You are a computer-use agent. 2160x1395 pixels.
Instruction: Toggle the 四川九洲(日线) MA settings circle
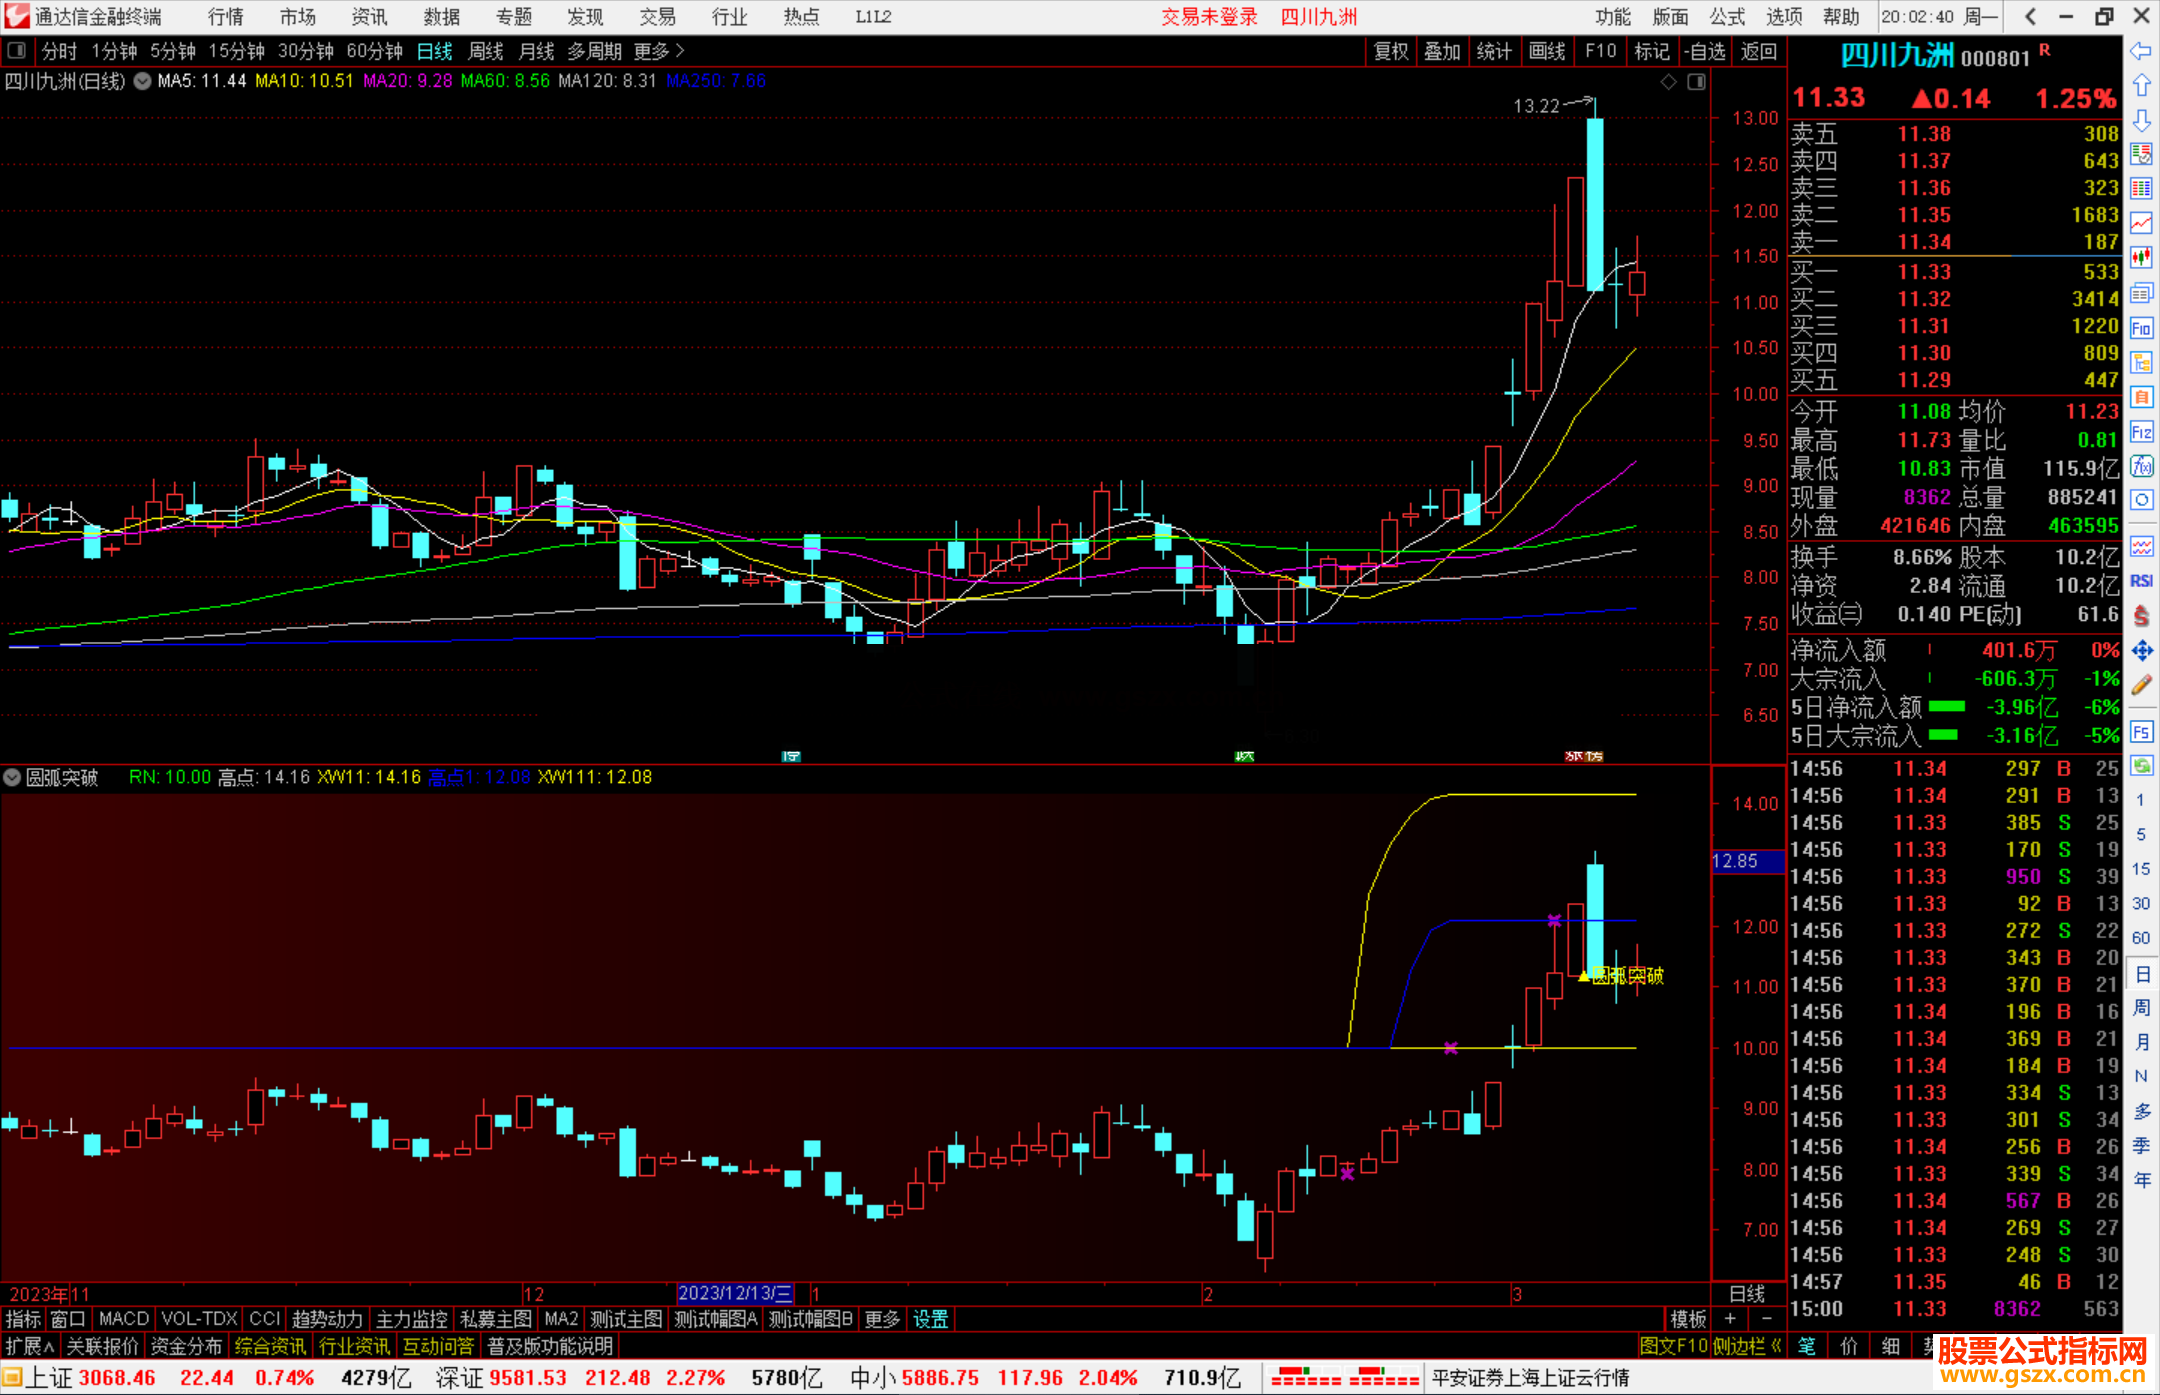pyautogui.click(x=143, y=81)
